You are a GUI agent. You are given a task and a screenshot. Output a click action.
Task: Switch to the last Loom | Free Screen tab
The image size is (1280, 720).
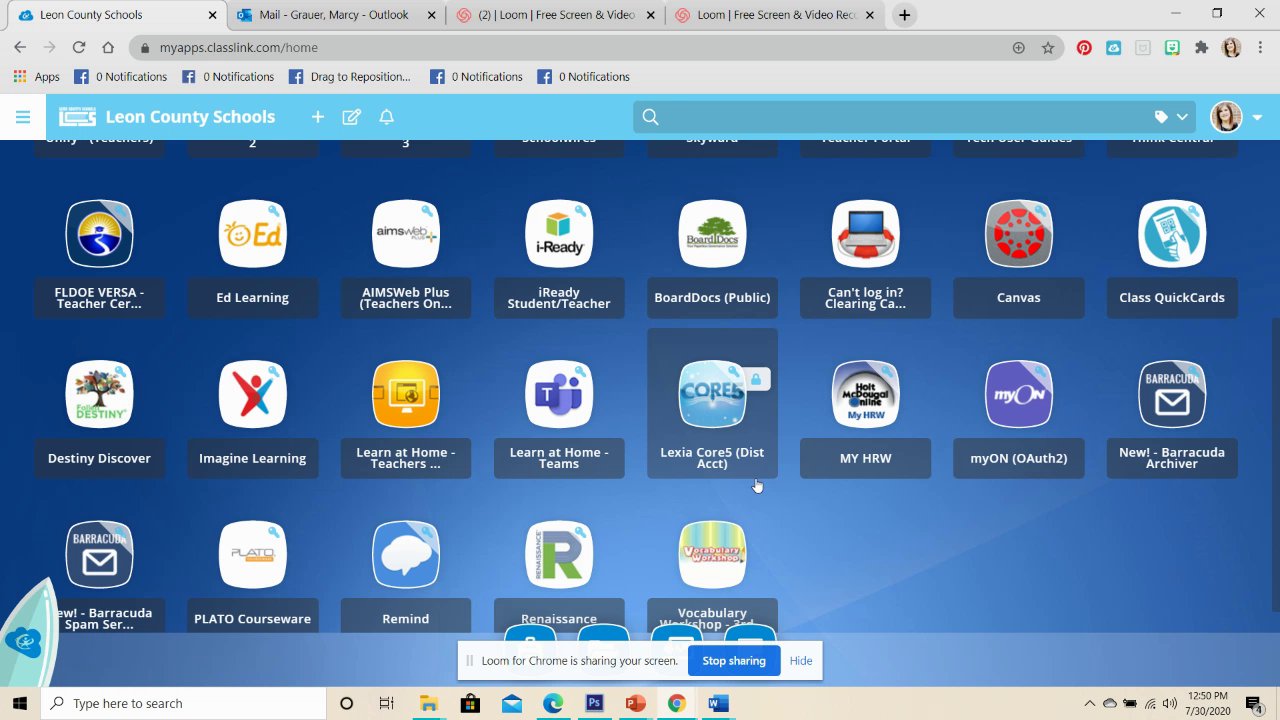(774, 15)
